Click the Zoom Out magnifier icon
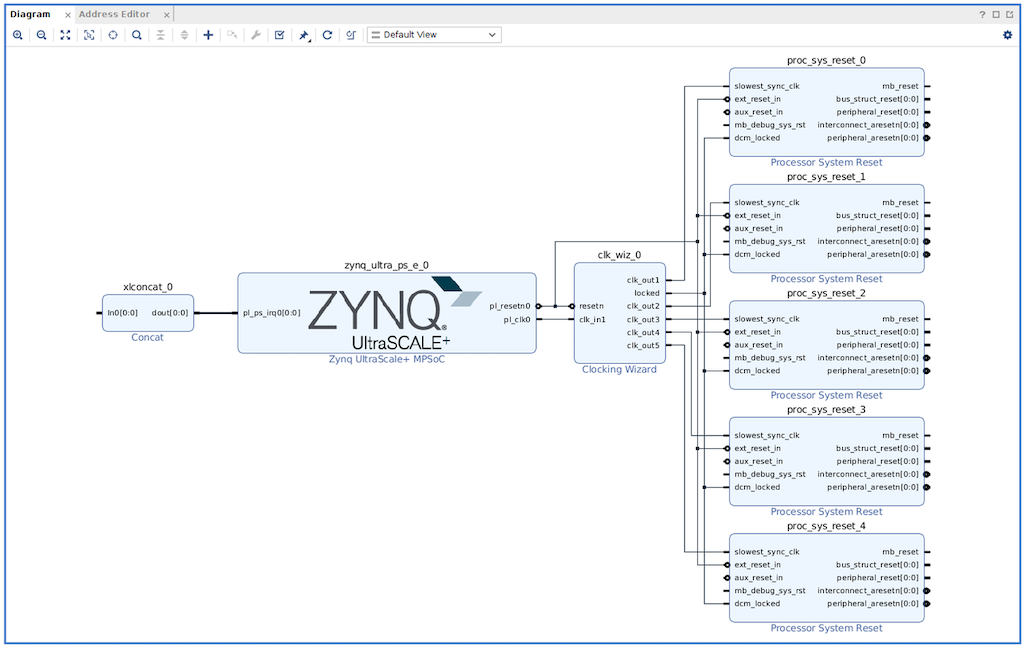 click(x=41, y=35)
